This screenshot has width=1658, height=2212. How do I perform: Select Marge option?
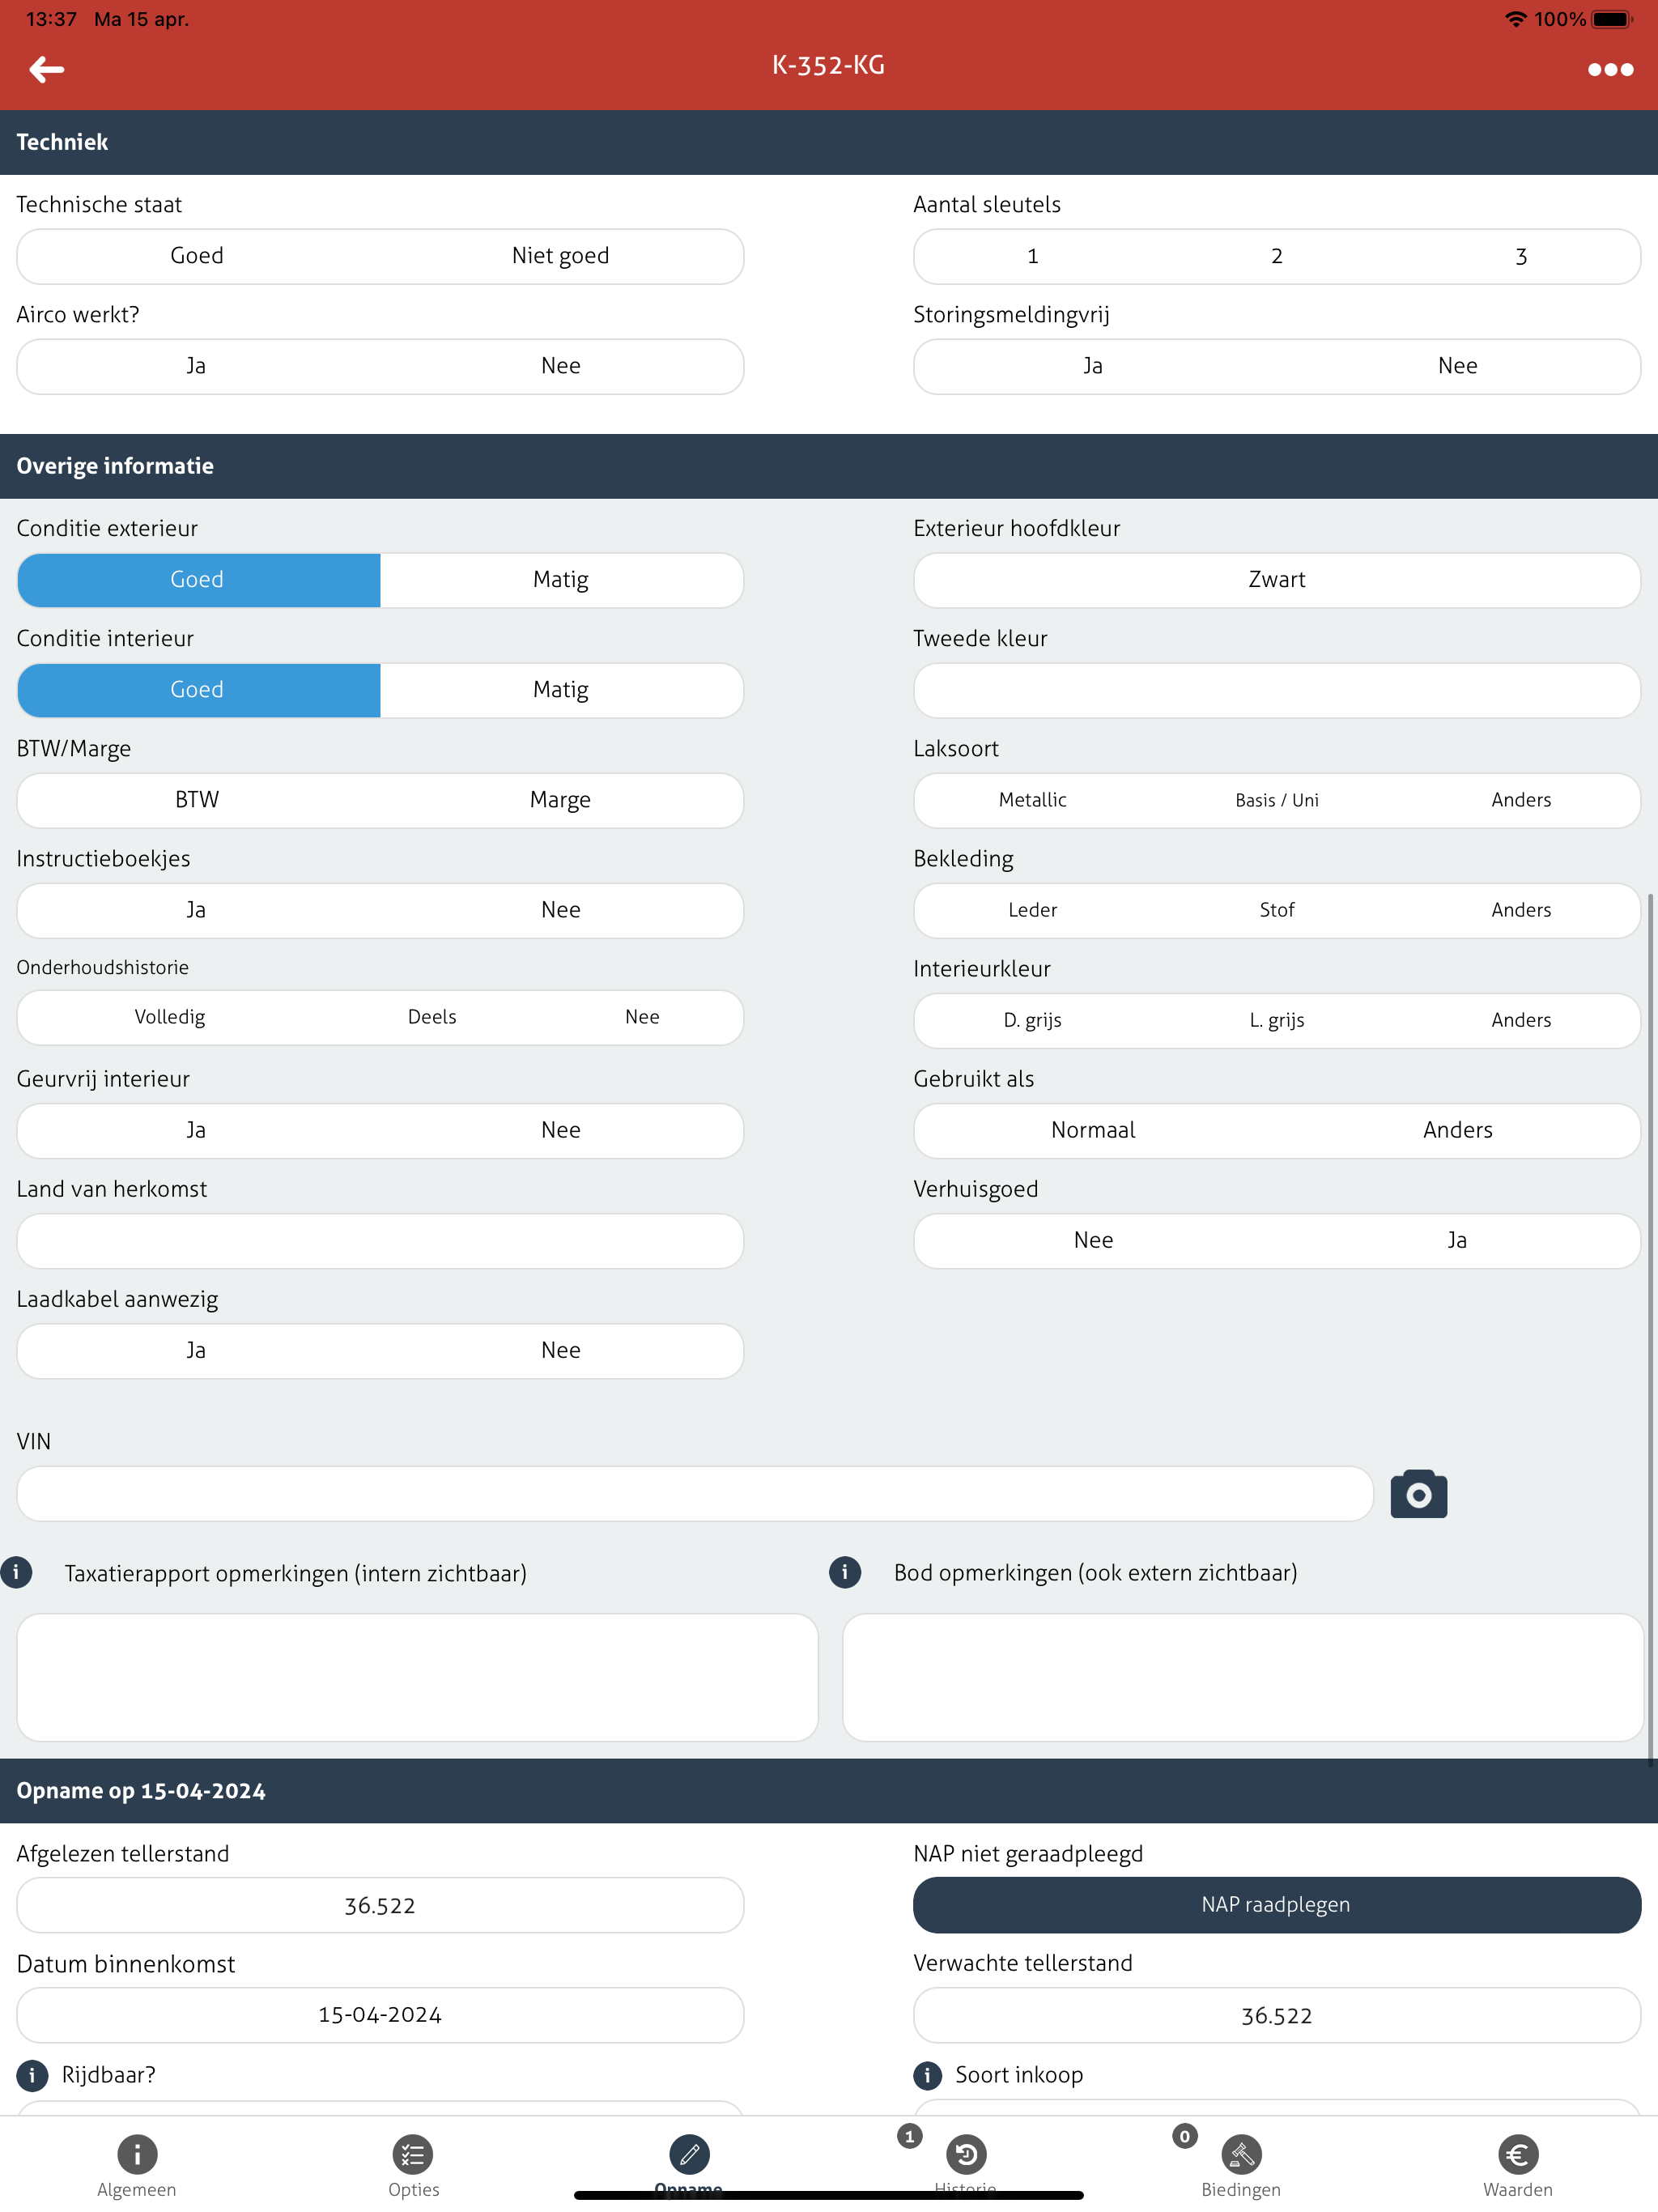pos(561,800)
